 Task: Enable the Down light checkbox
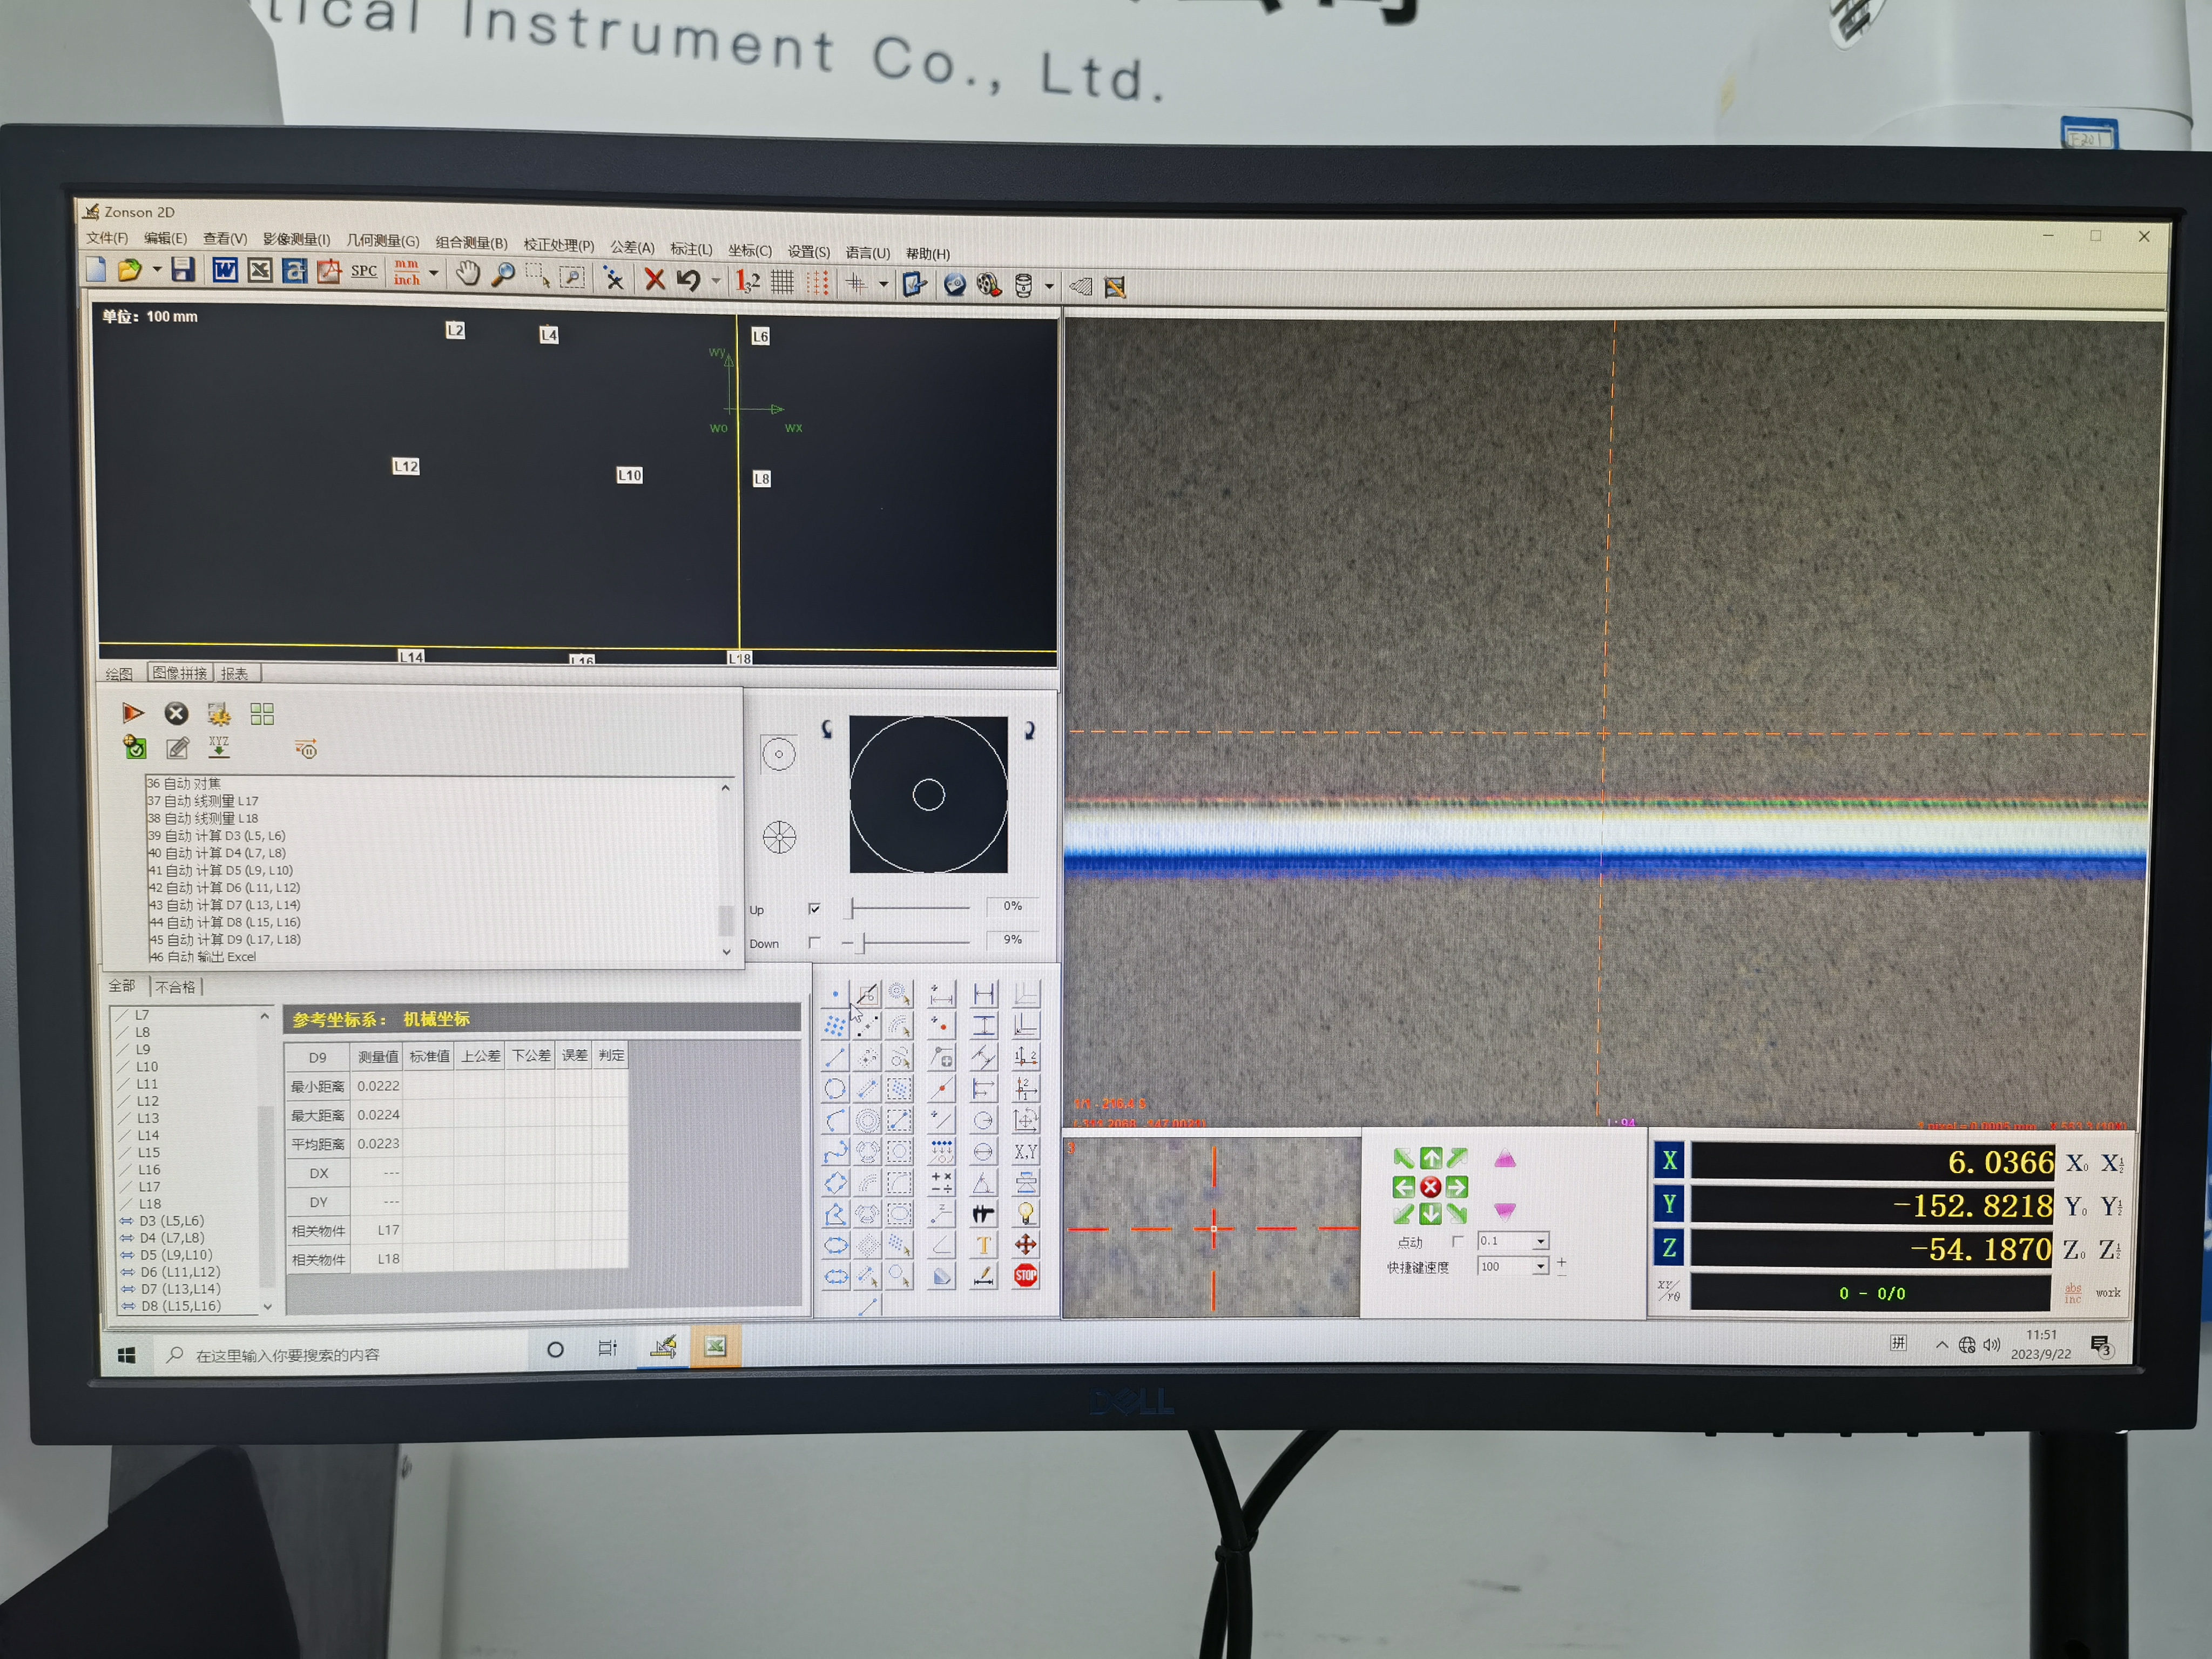[x=814, y=942]
